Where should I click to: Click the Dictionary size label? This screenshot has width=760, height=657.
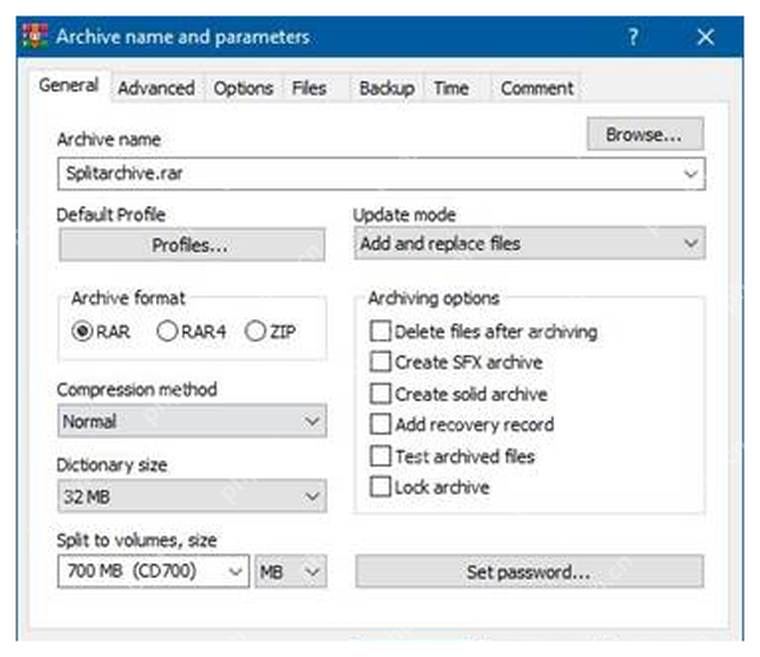click(112, 465)
